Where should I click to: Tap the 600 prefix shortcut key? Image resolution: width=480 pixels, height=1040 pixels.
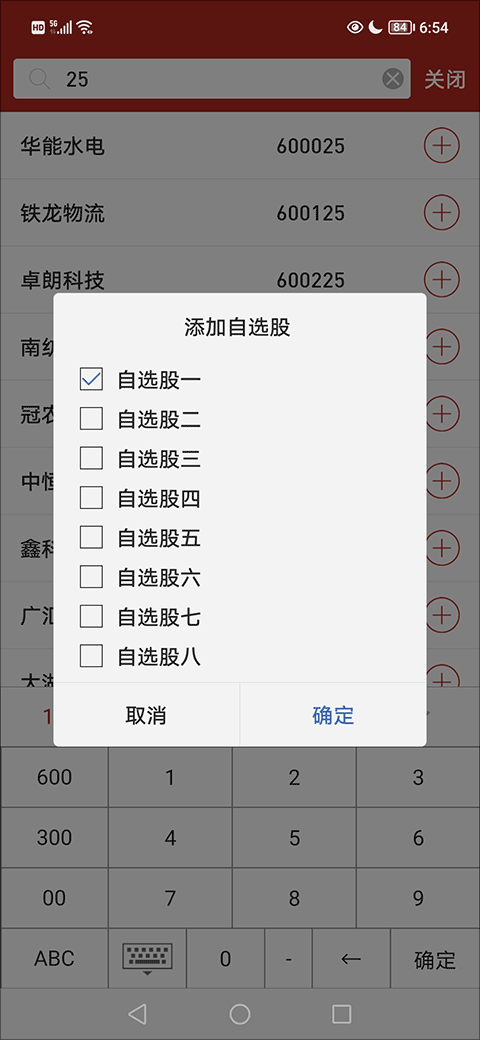pyautogui.click(x=54, y=777)
